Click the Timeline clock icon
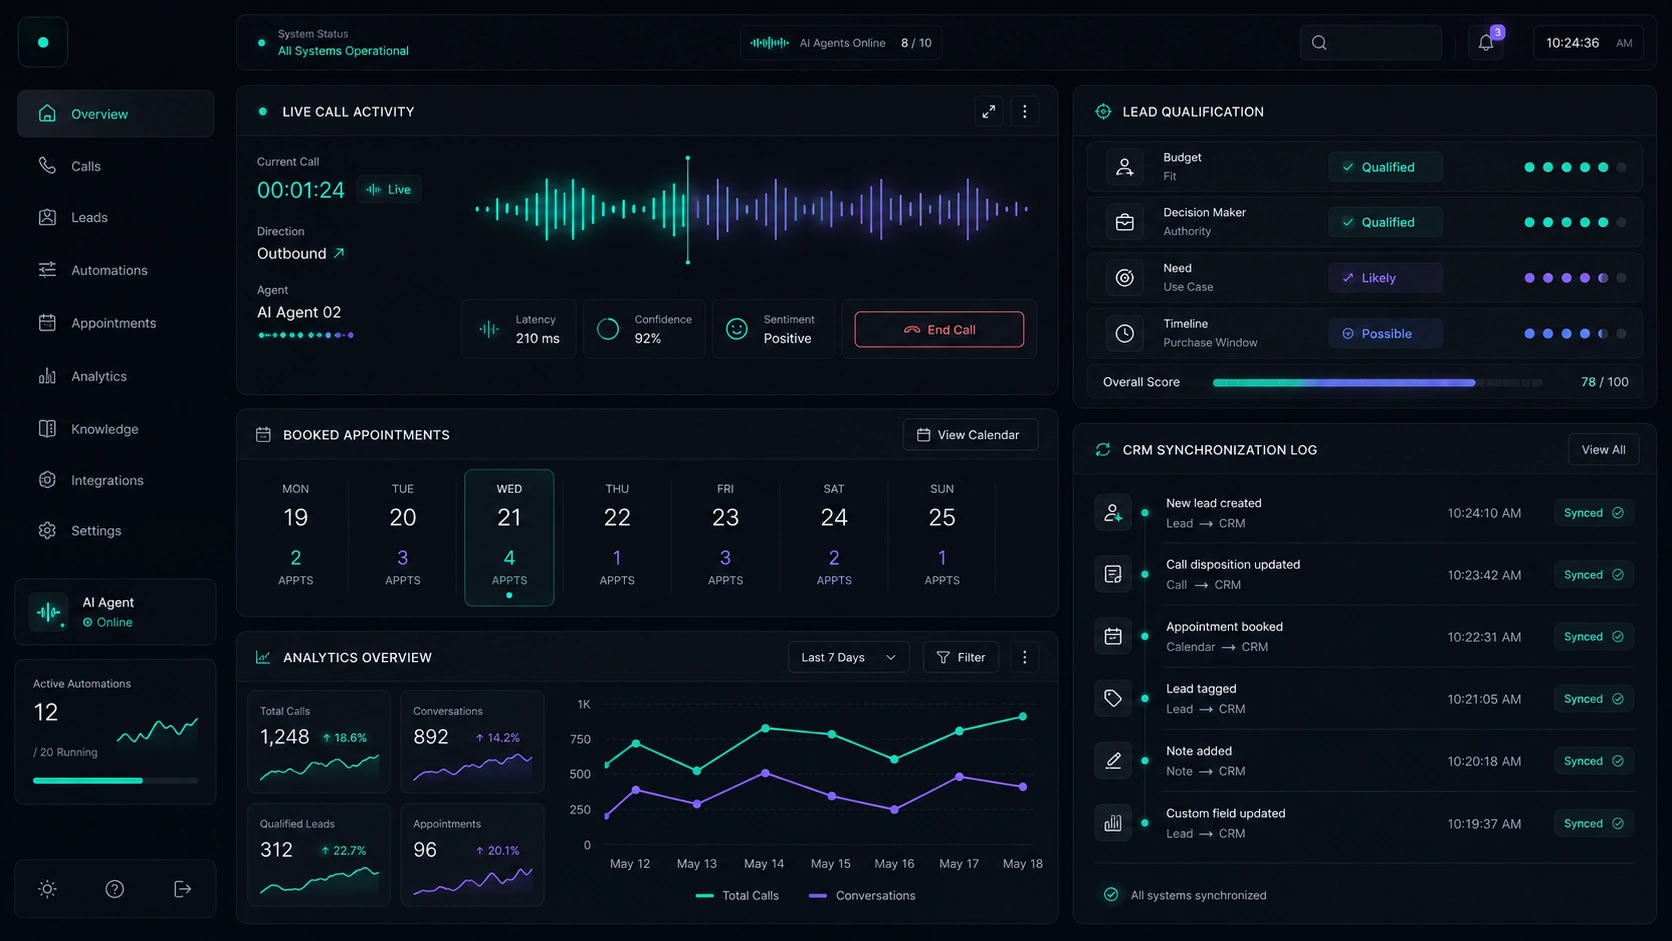 1125,333
